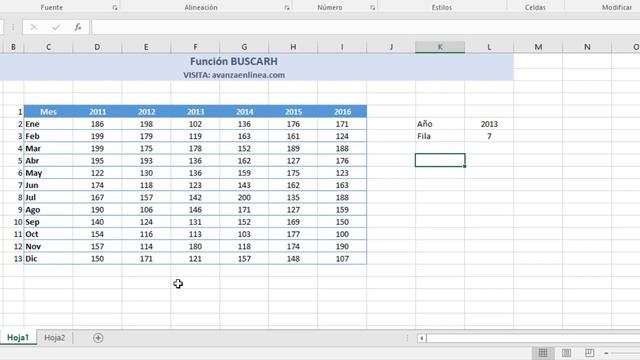Open Número group dialog launcher
The width and height of the screenshot is (640, 360).
click(373, 8)
